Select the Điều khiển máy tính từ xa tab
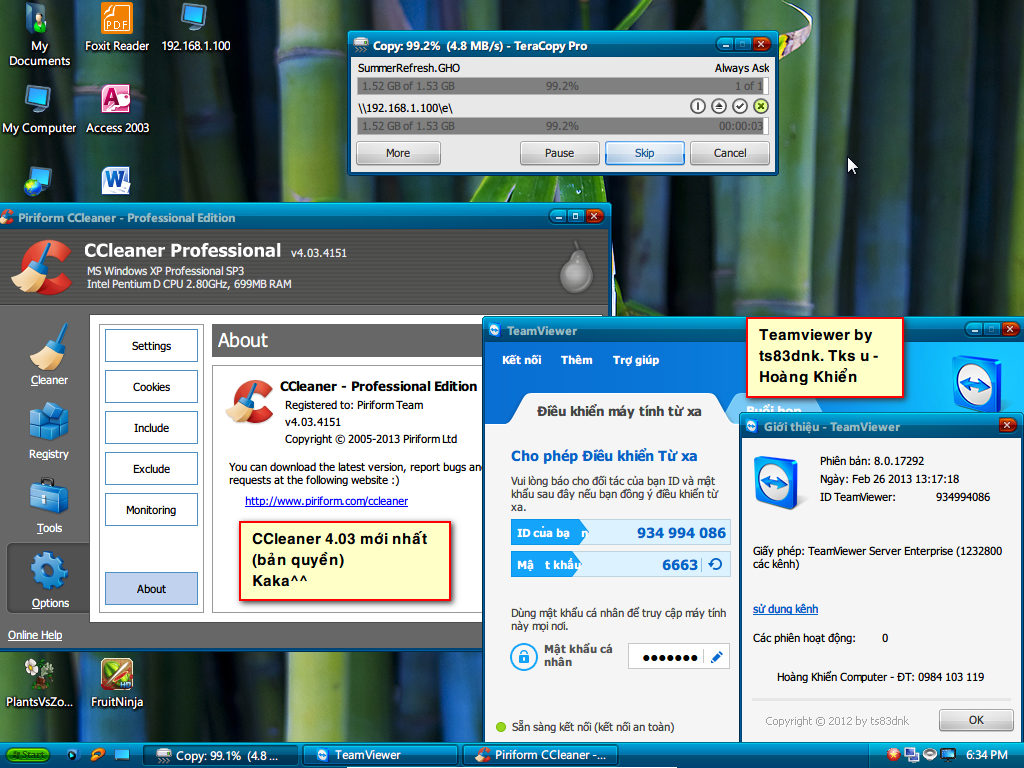Viewport: 1024px width, 768px height. (x=618, y=411)
